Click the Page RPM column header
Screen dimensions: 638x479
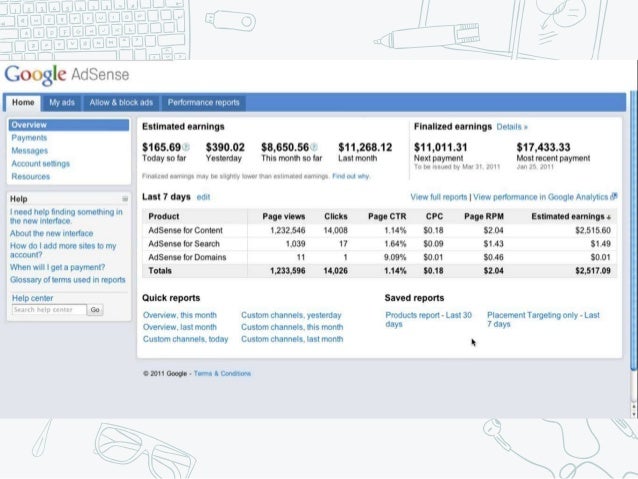(x=484, y=217)
